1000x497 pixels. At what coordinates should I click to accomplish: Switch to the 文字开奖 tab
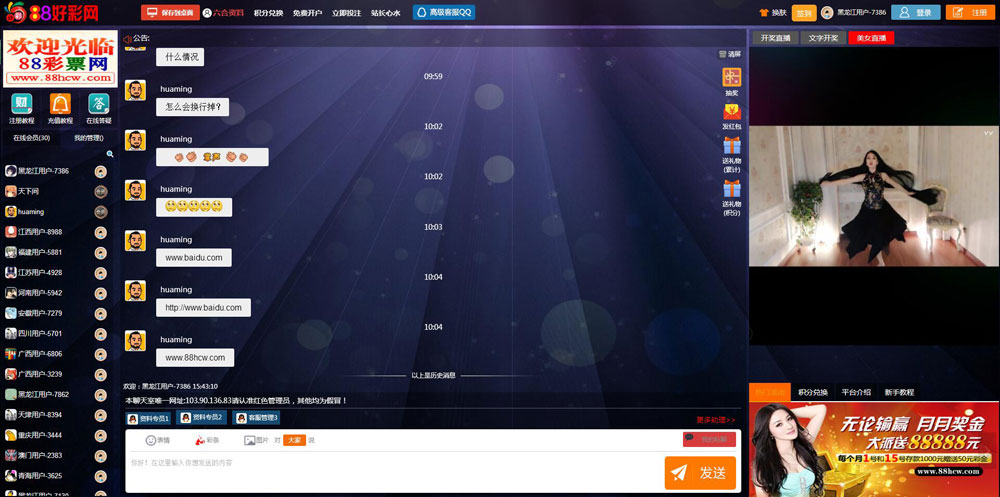823,38
